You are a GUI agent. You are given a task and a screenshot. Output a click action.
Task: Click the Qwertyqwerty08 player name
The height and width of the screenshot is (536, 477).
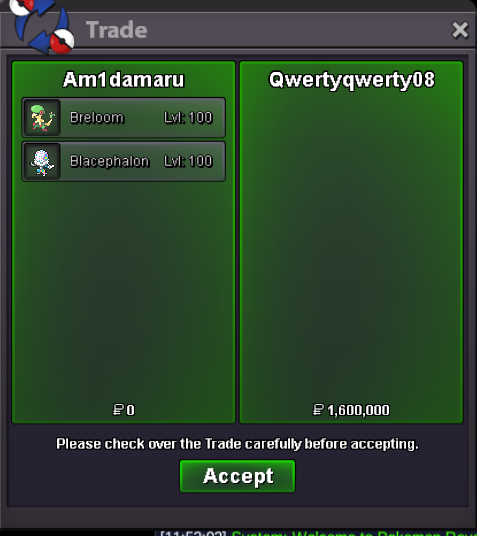click(x=352, y=80)
